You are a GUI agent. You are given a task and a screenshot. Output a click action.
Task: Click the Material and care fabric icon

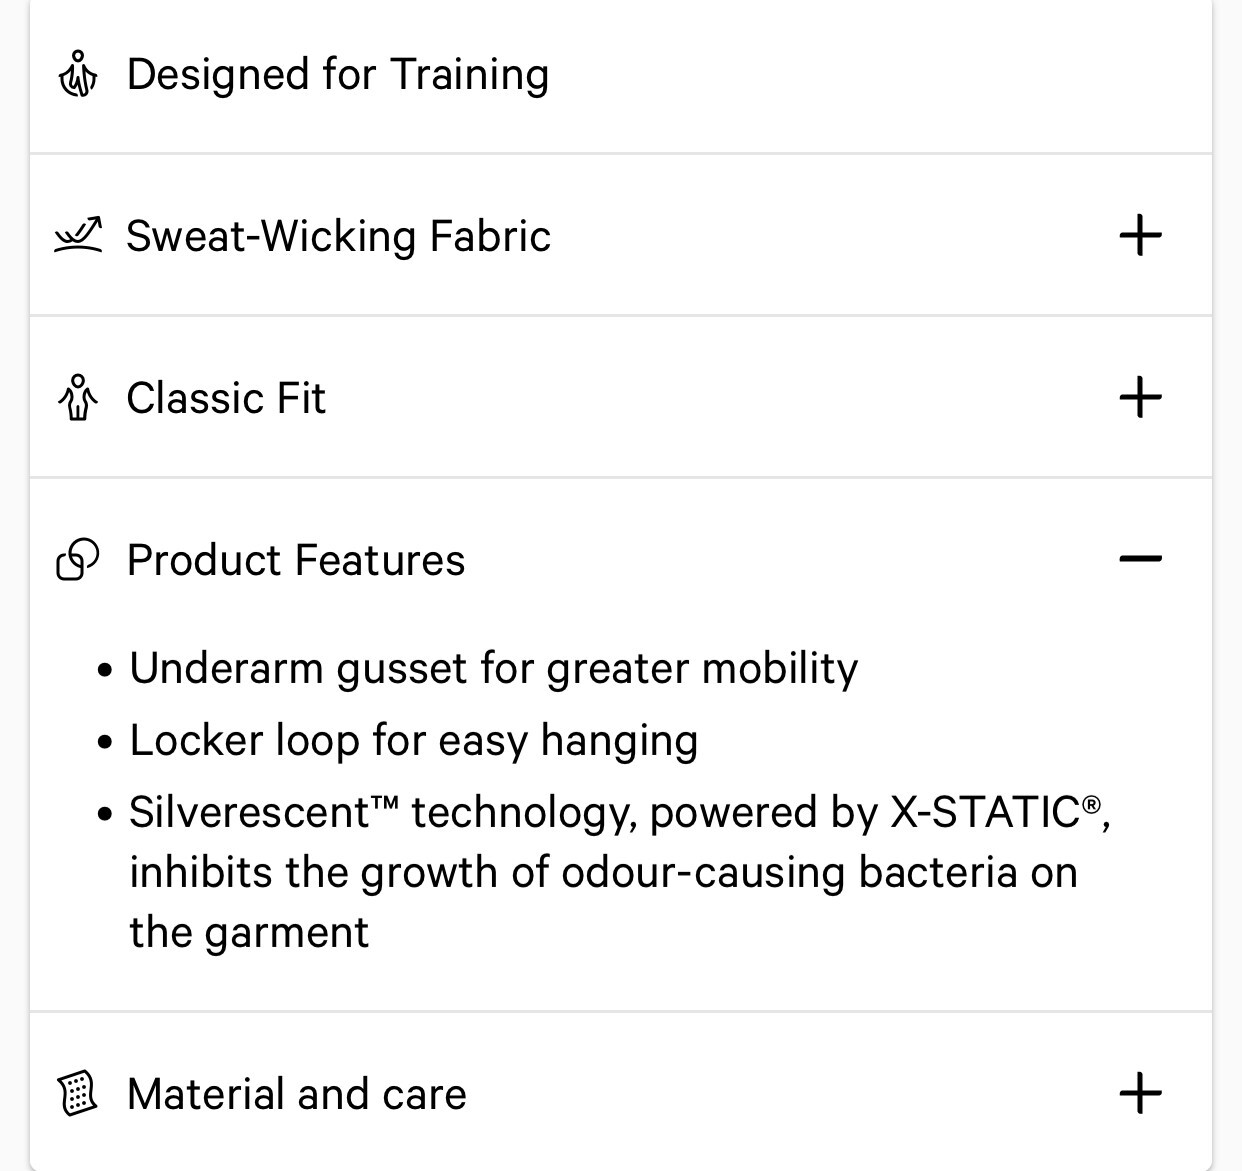click(78, 1093)
